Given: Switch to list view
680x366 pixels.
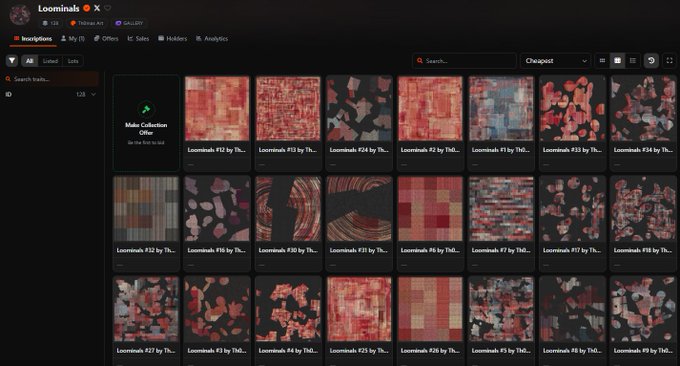Looking at the screenshot, I should point(633,61).
